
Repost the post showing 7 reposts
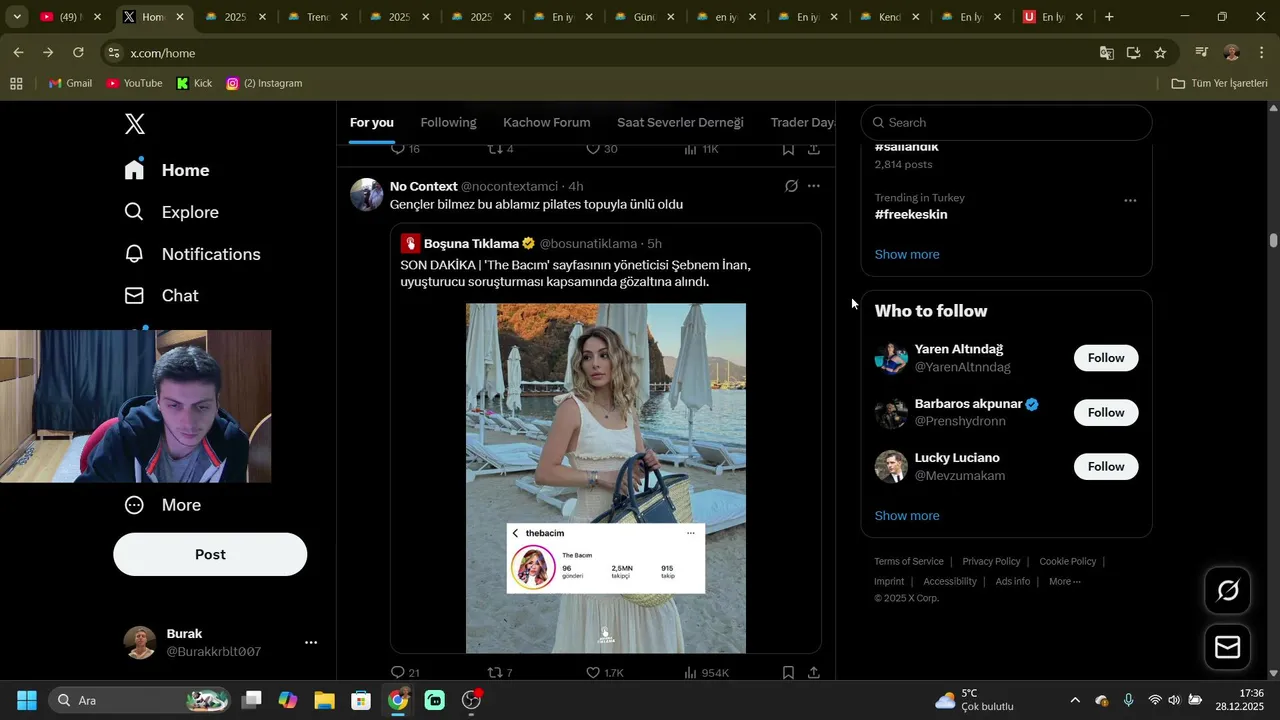coord(500,673)
